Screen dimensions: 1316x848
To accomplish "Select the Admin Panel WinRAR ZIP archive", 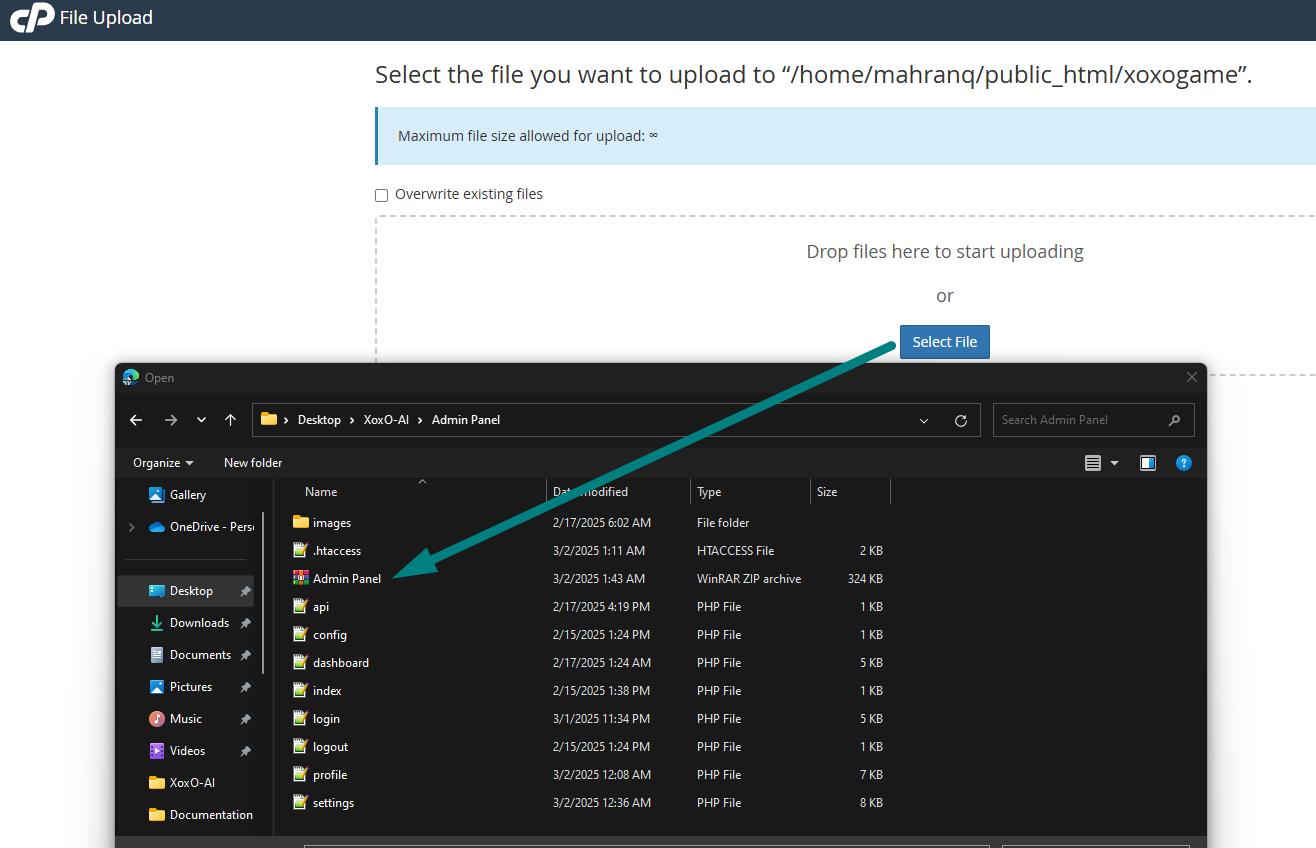I will click(346, 579).
